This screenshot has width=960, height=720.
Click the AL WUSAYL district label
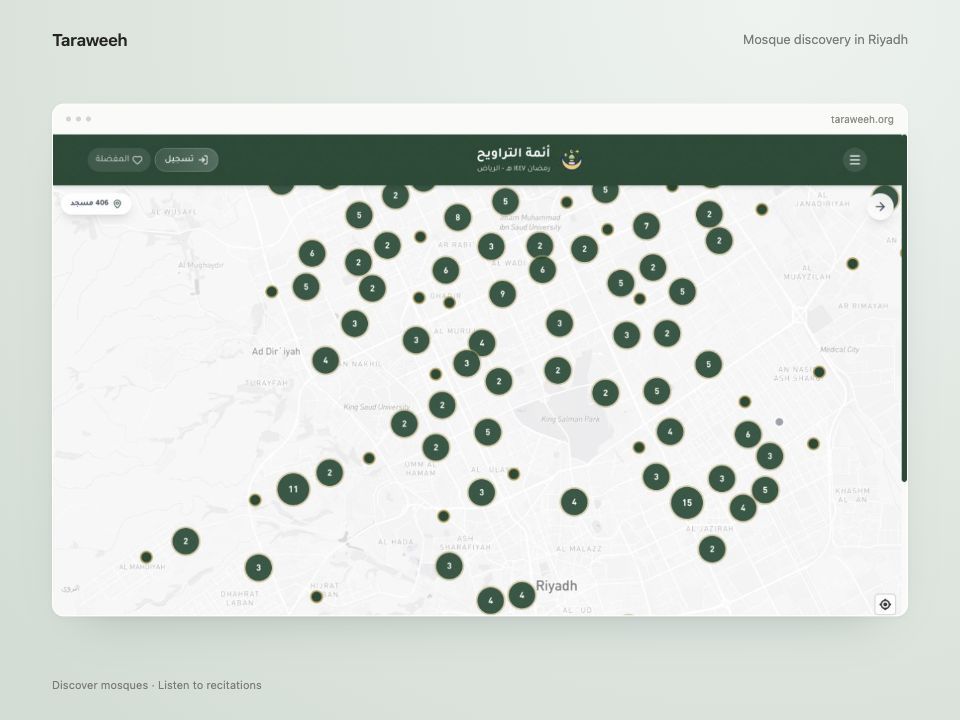tap(174, 212)
